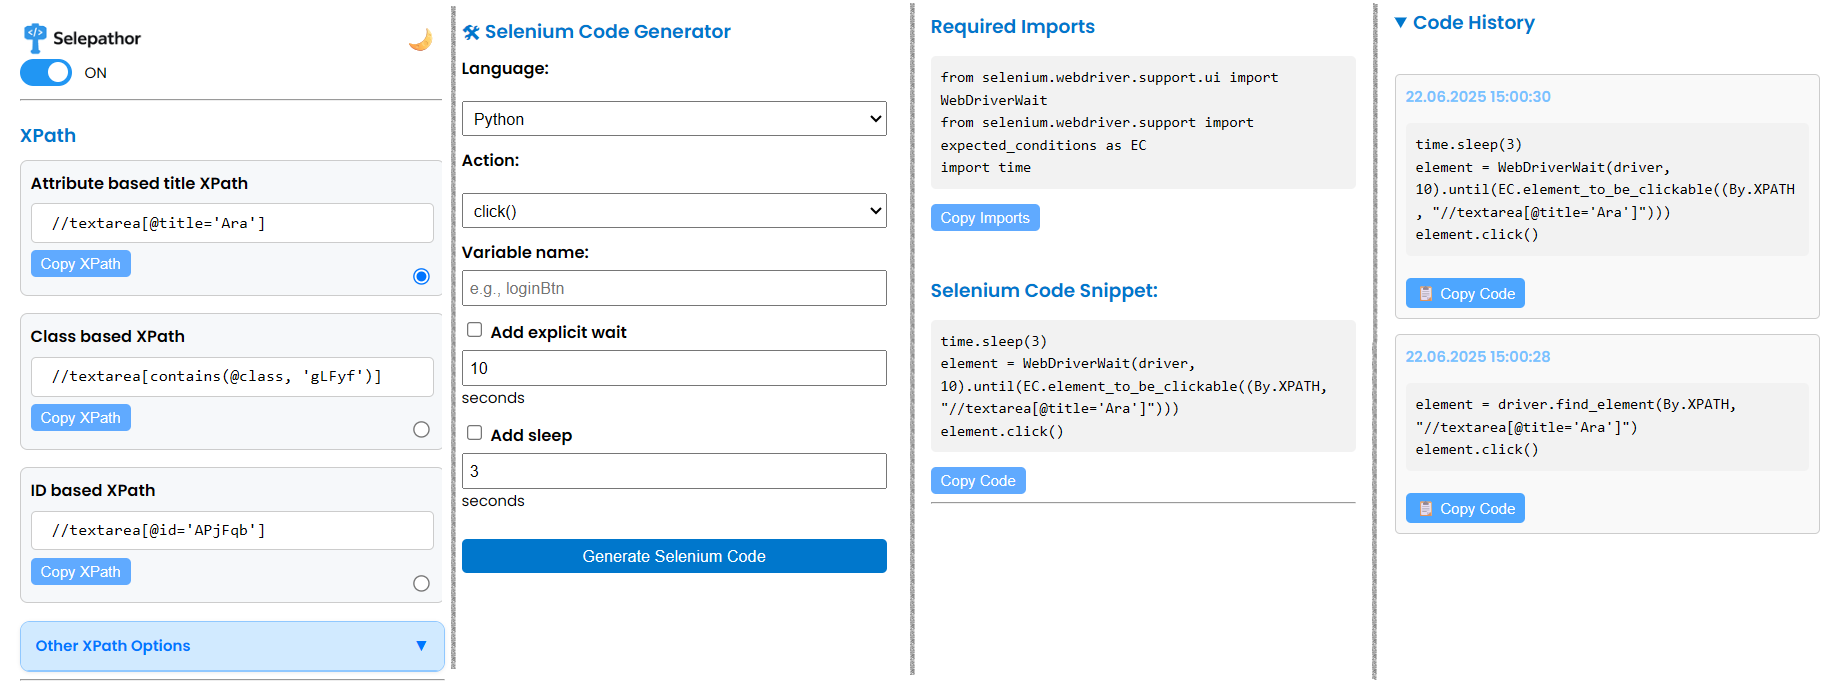
Task: Enable the Add explicit wait checkbox
Action: [x=474, y=330]
